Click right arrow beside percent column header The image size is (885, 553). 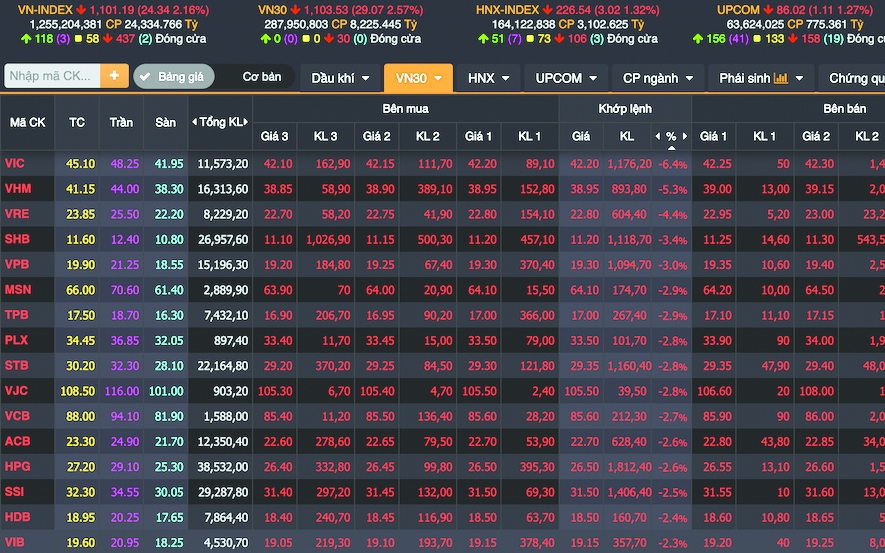[x=684, y=136]
